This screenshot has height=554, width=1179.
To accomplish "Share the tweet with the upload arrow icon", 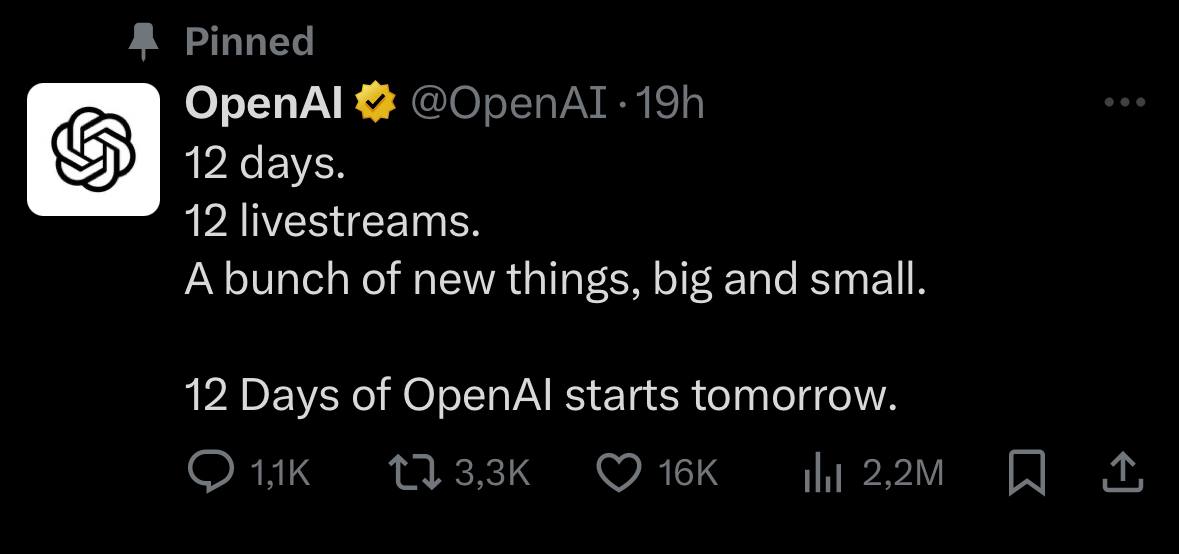I will tap(1121, 473).
